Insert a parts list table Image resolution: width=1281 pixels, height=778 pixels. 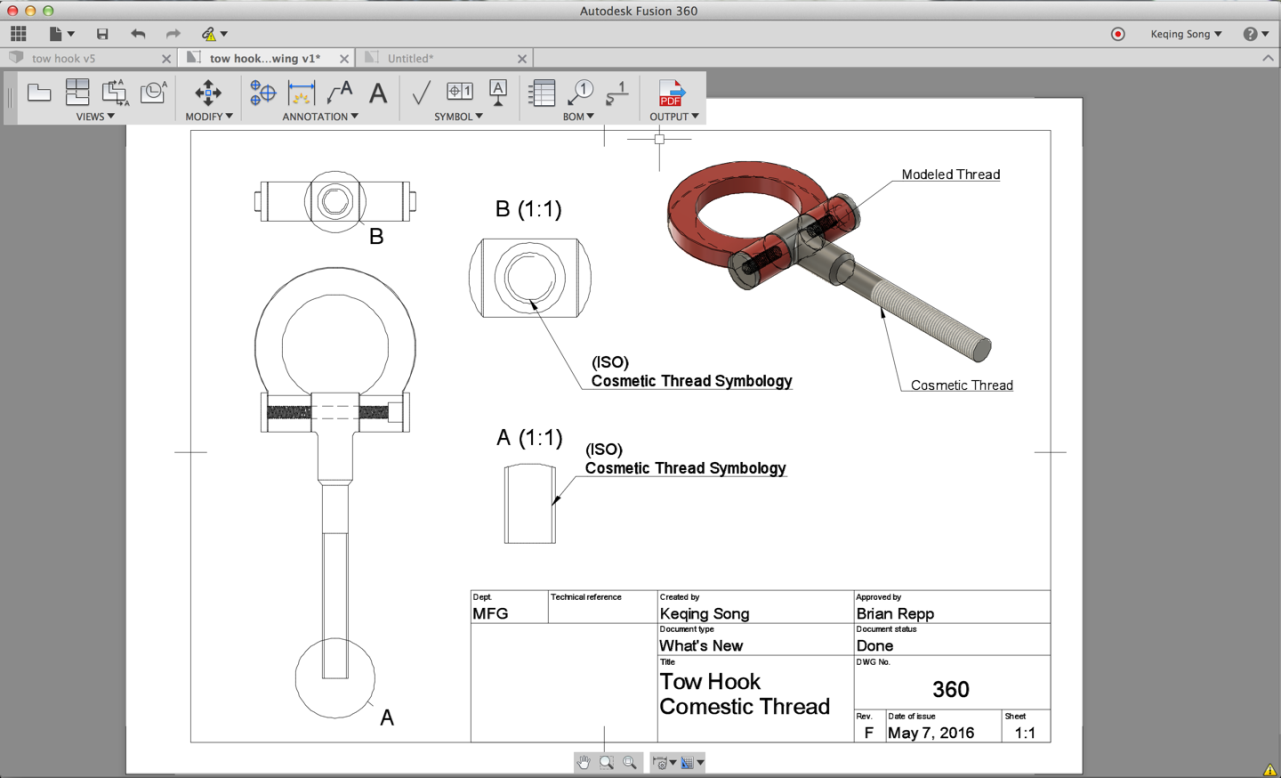541,93
